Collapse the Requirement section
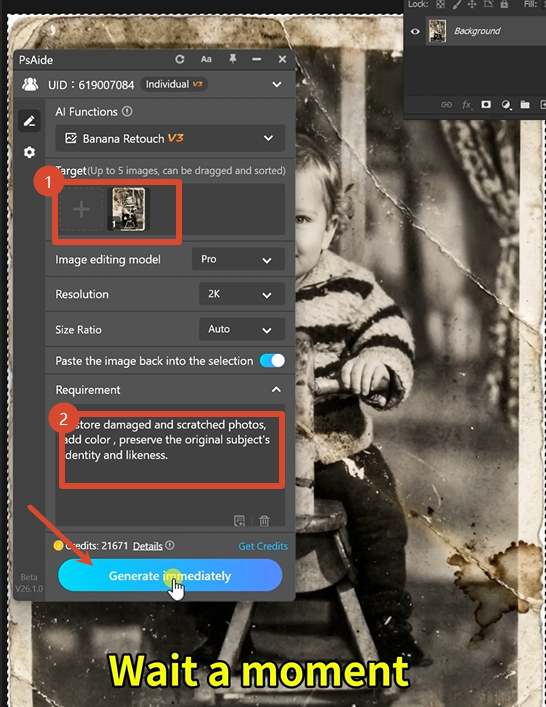 276,390
